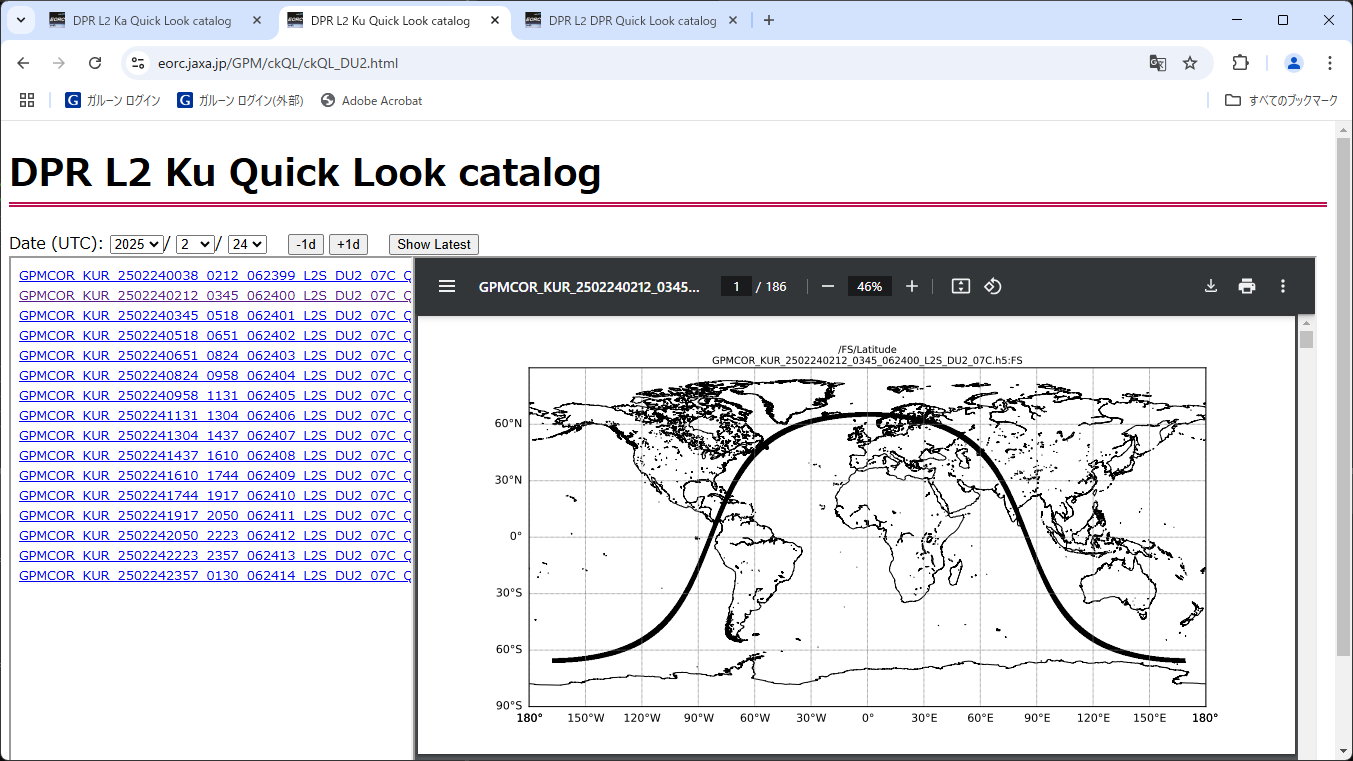
Task: Click the Show Latest button
Action: (434, 244)
